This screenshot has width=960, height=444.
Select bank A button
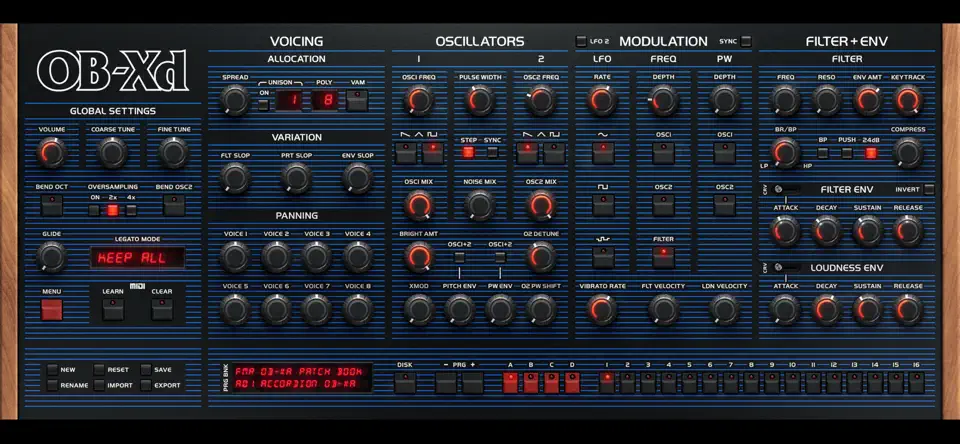pos(510,382)
